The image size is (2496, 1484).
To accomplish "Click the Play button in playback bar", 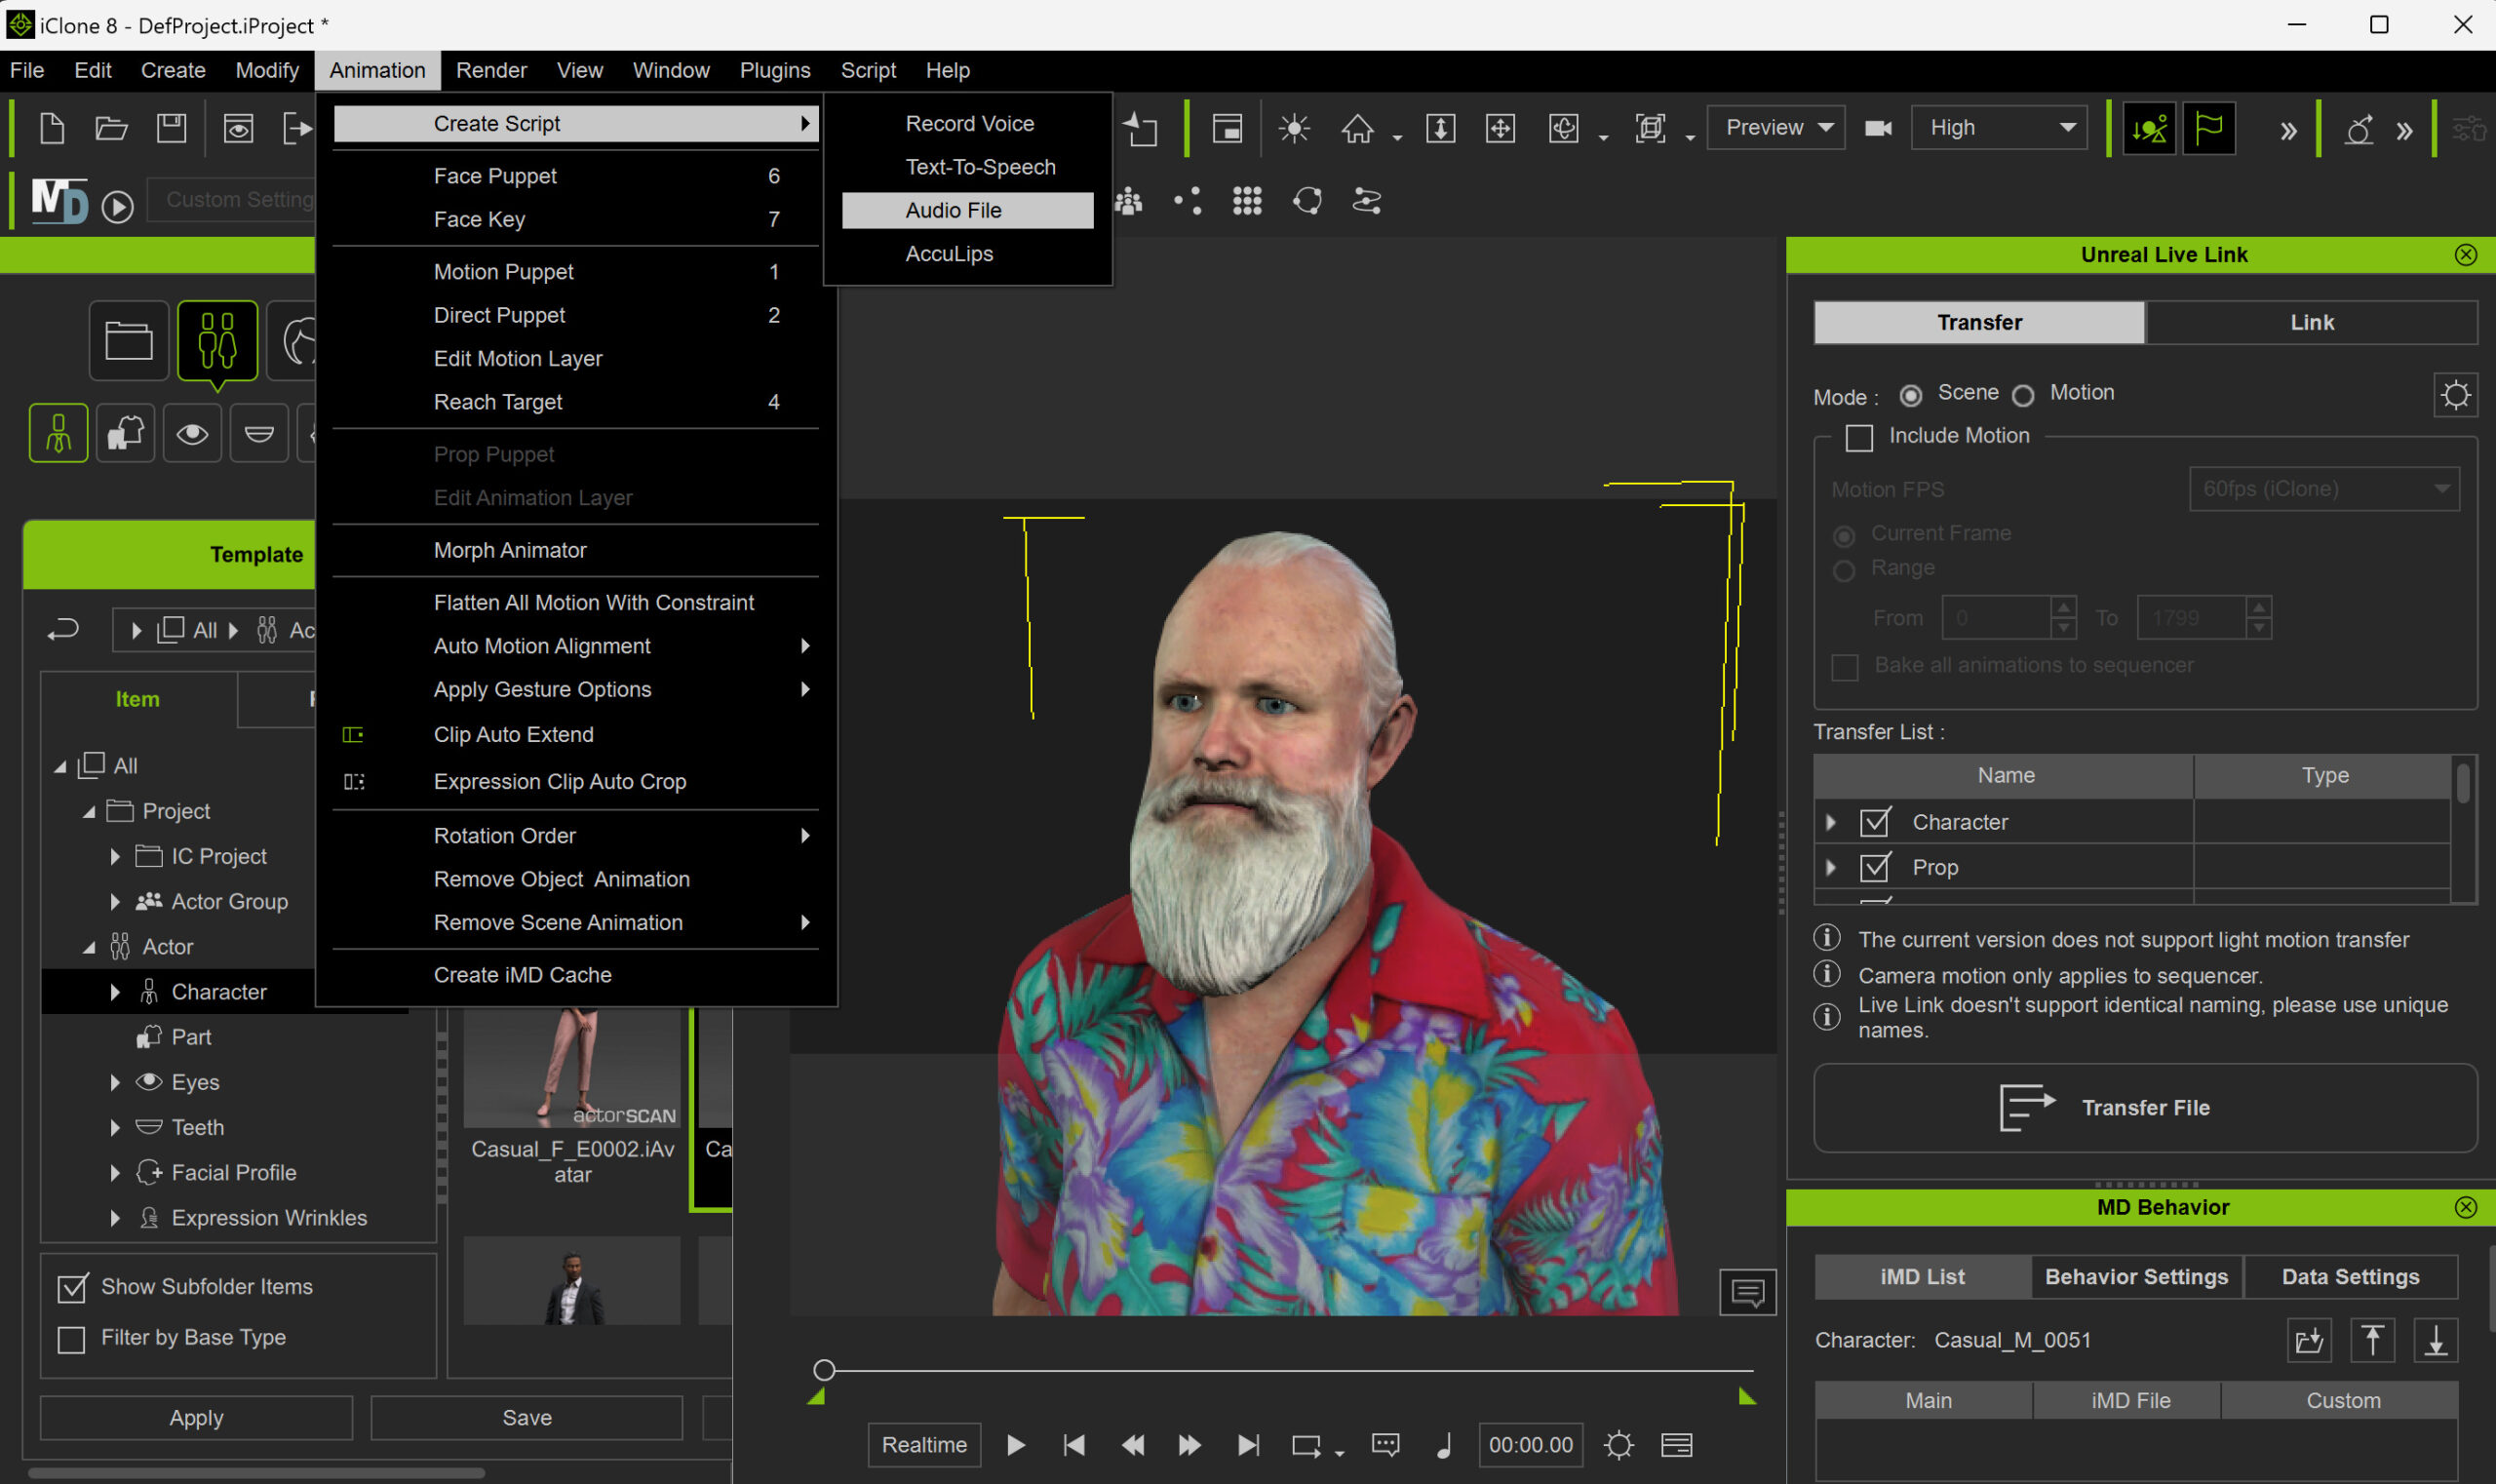I will [1015, 1444].
